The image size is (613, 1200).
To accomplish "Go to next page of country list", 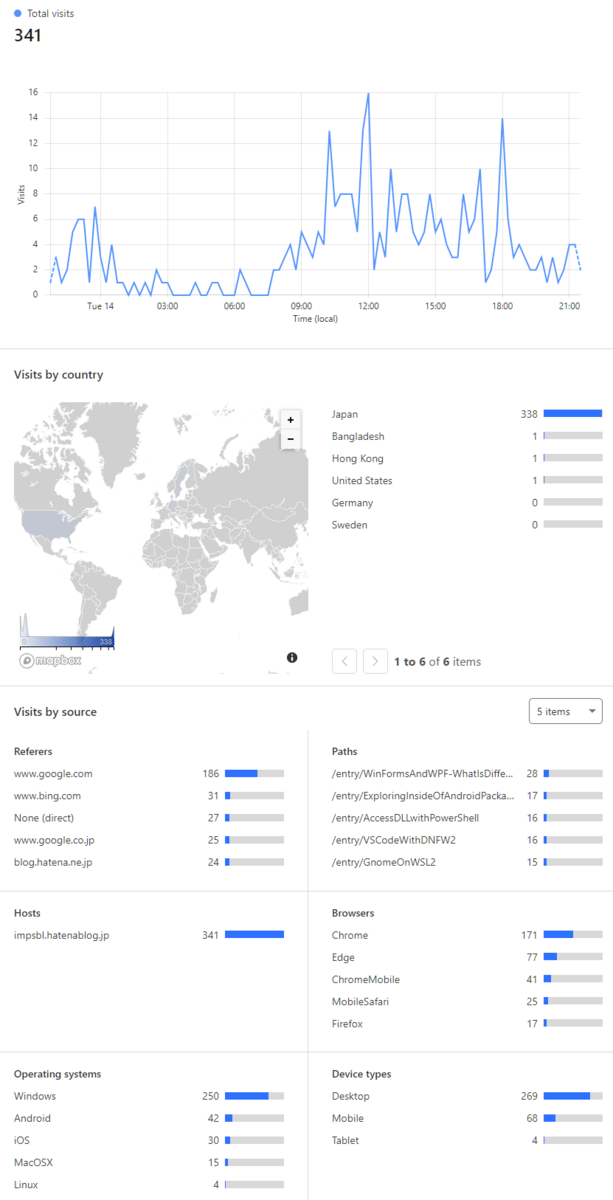I will click(376, 661).
